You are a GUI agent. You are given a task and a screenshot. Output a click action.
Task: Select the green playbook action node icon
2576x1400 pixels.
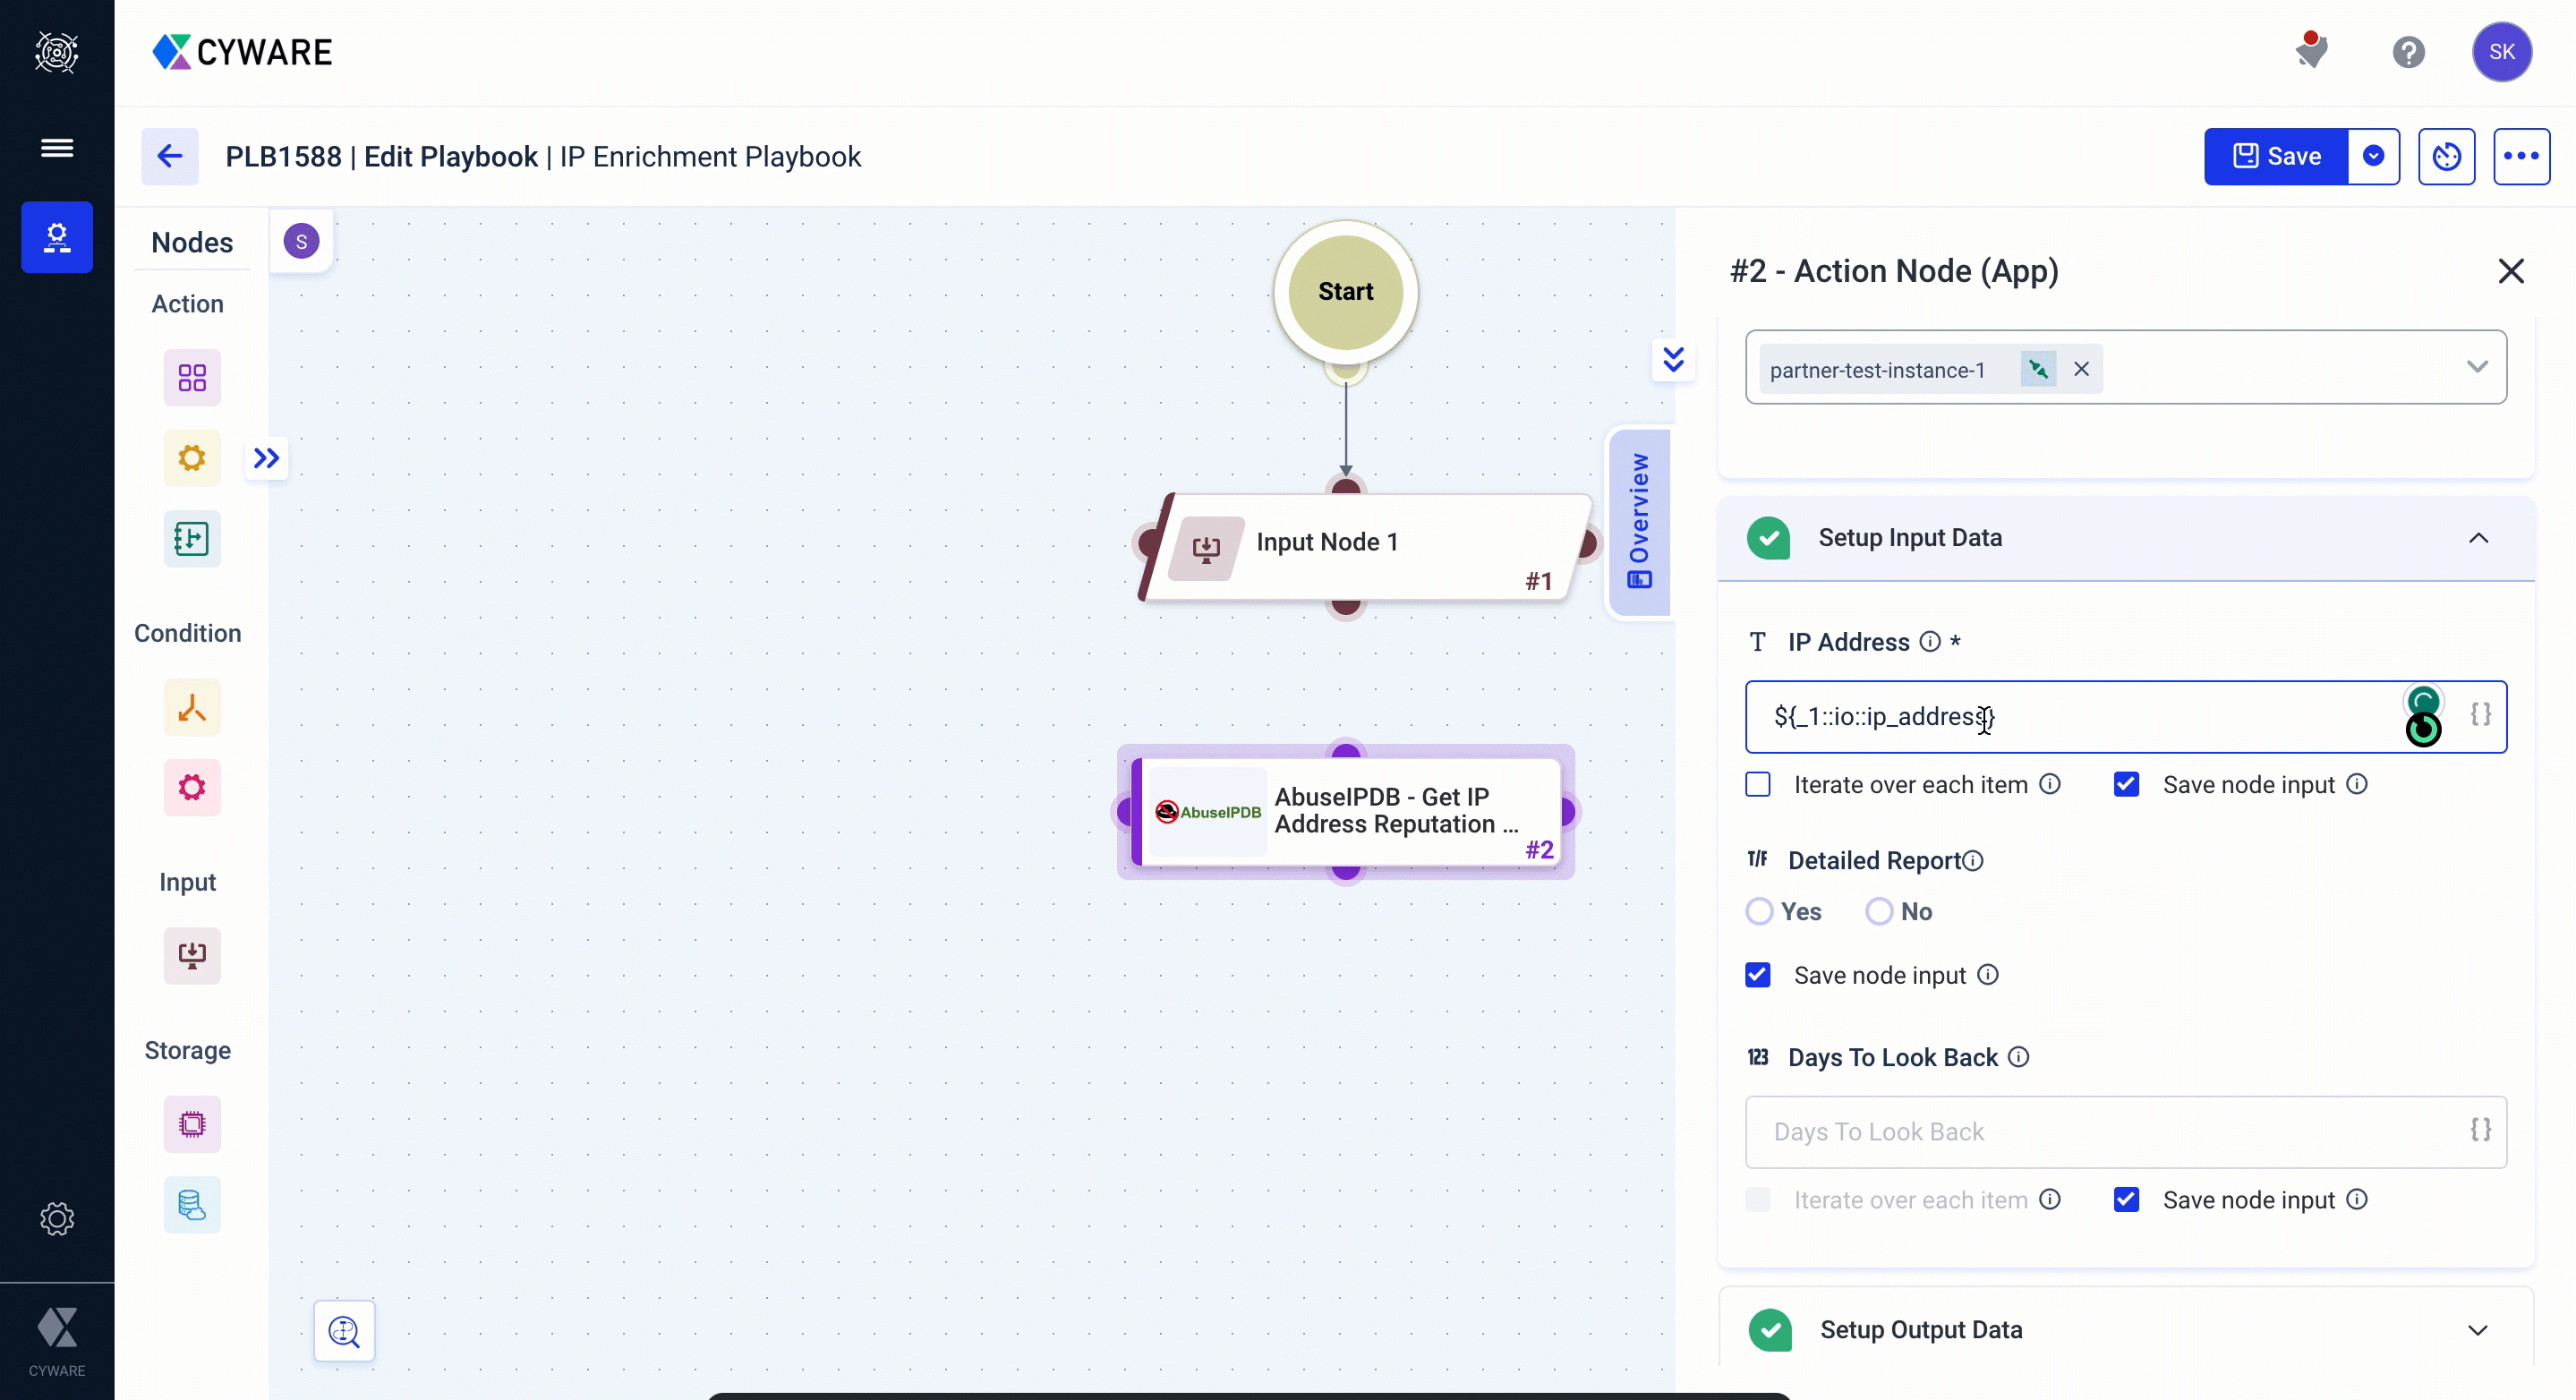tap(192, 539)
